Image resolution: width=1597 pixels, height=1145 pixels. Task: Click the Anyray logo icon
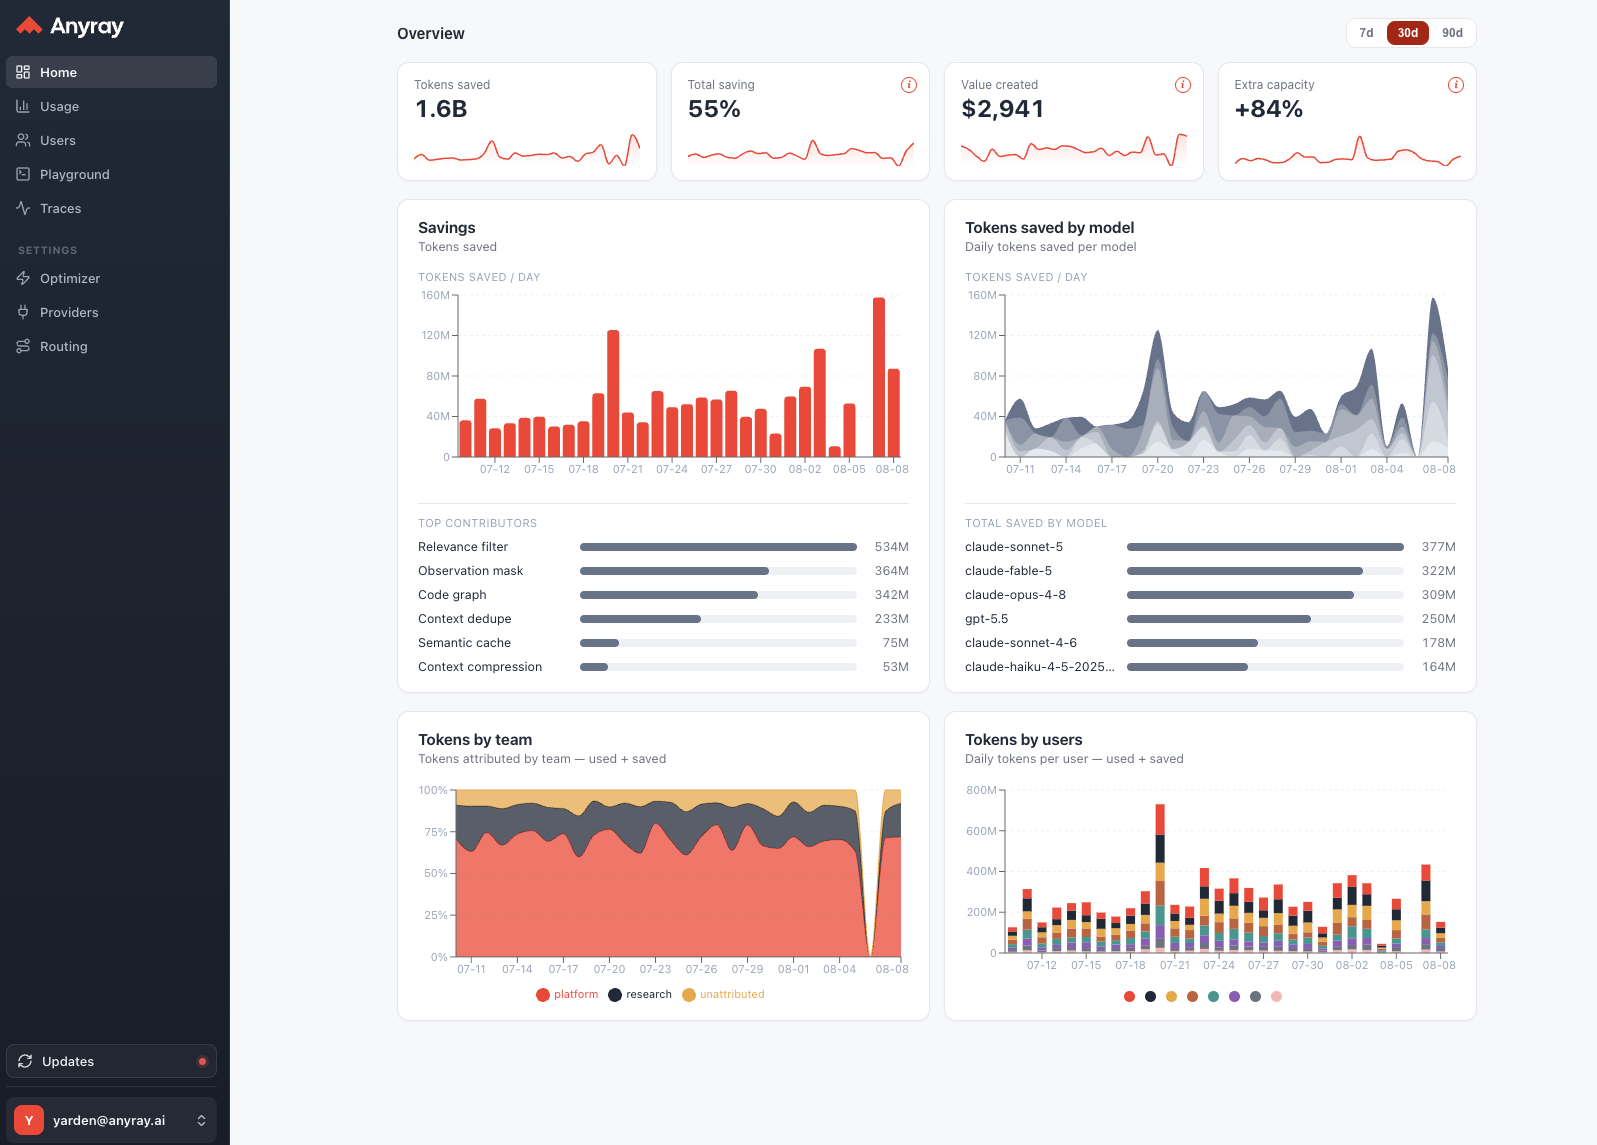30,26
